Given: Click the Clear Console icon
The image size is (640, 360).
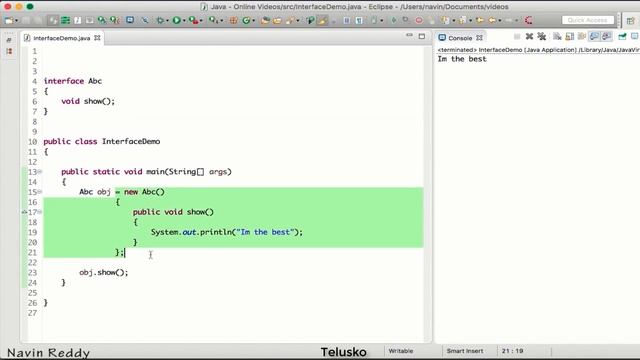Looking at the screenshot, I should click(557, 36).
